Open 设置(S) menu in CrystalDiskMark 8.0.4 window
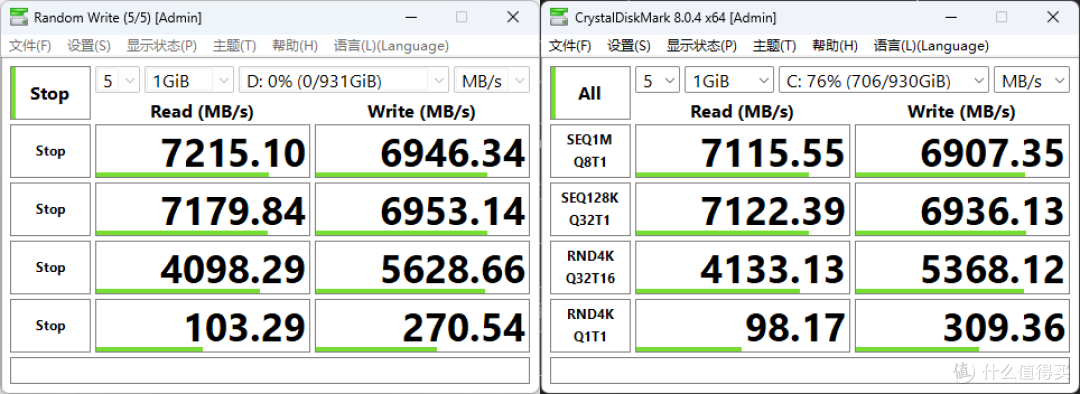The height and width of the screenshot is (394, 1080). 628,45
